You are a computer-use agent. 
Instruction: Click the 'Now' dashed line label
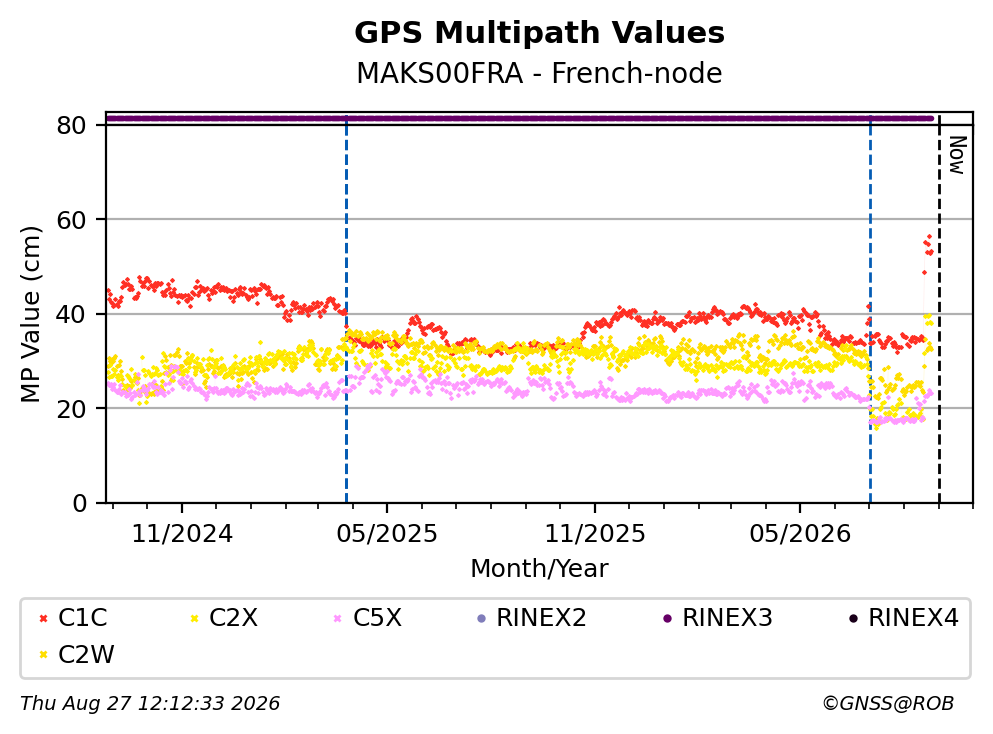pos(958,156)
